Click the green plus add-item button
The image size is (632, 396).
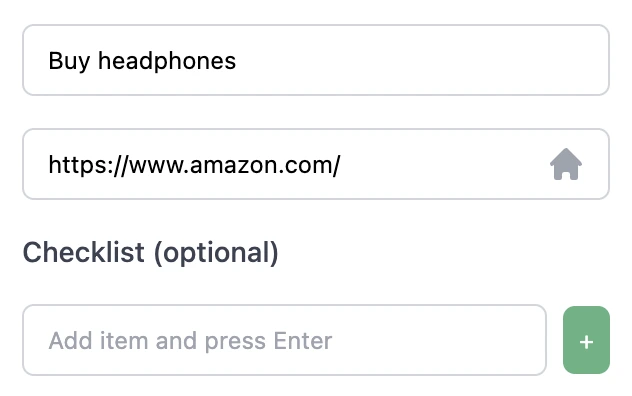point(586,340)
